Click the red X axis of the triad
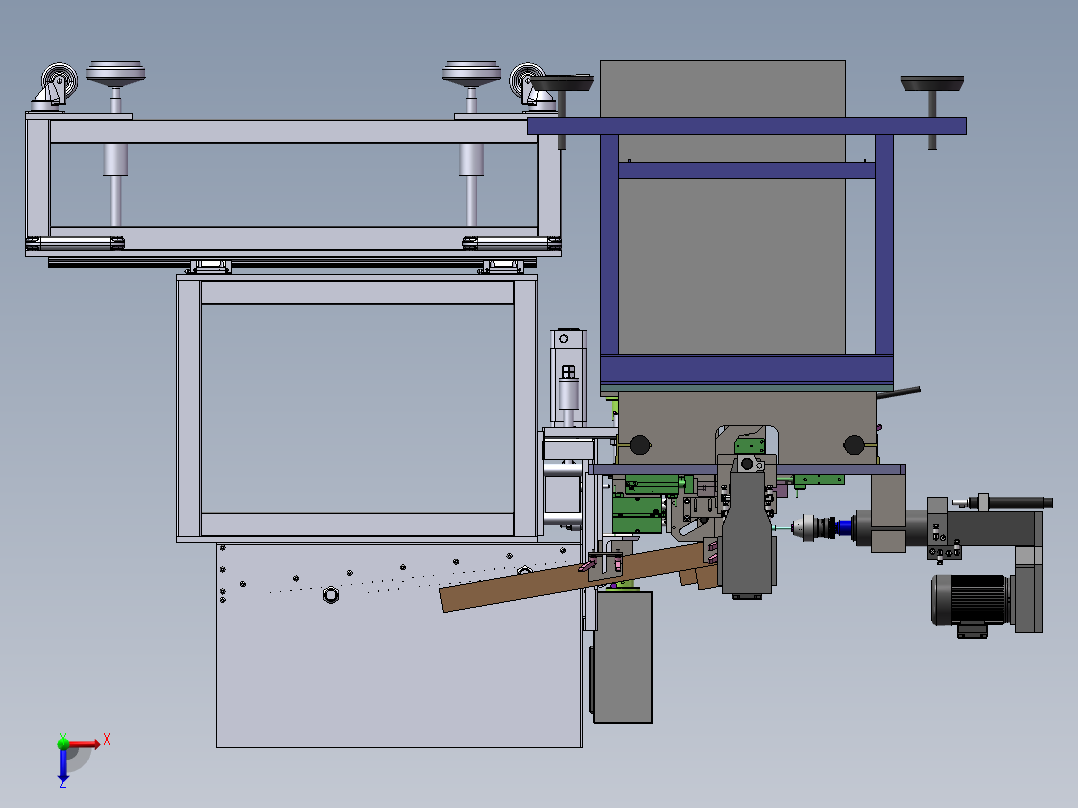Viewport: 1078px width, 808px height. coord(85,744)
